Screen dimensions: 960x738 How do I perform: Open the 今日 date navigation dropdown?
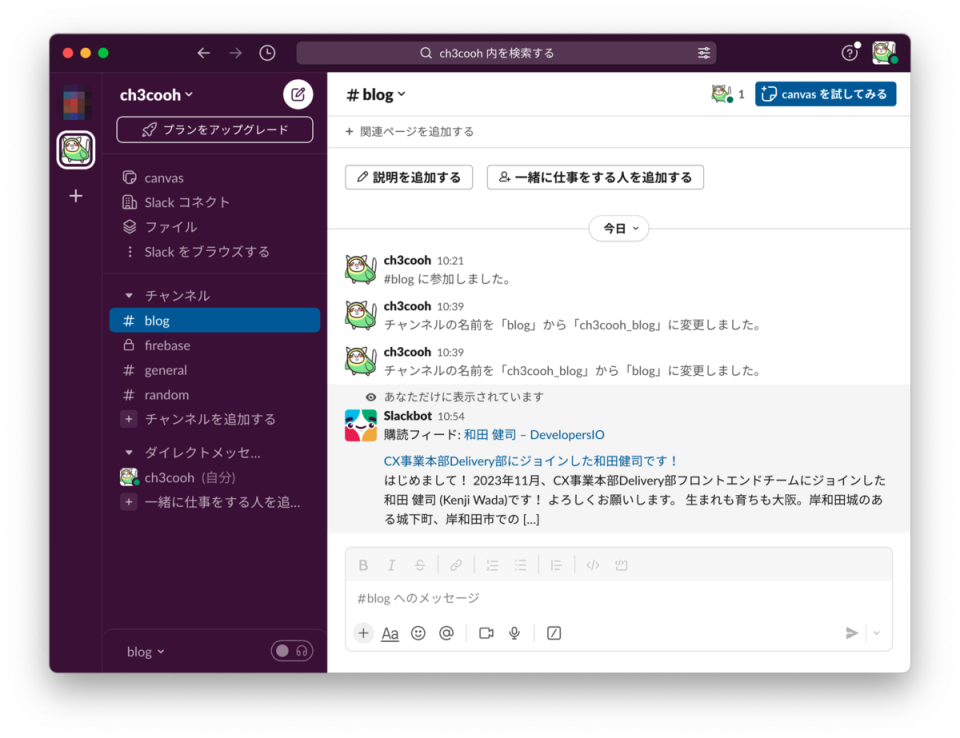(x=618, y=228)
